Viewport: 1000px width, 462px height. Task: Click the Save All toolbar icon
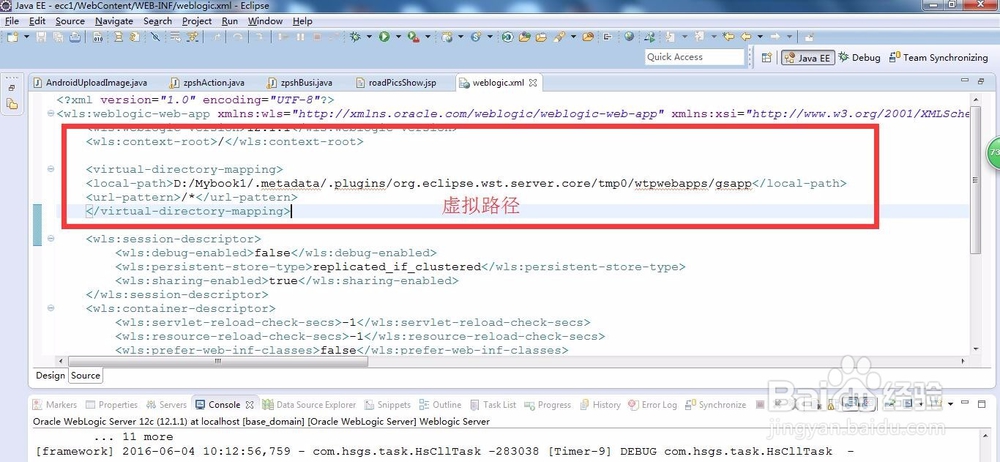click(x=58, y=37)
